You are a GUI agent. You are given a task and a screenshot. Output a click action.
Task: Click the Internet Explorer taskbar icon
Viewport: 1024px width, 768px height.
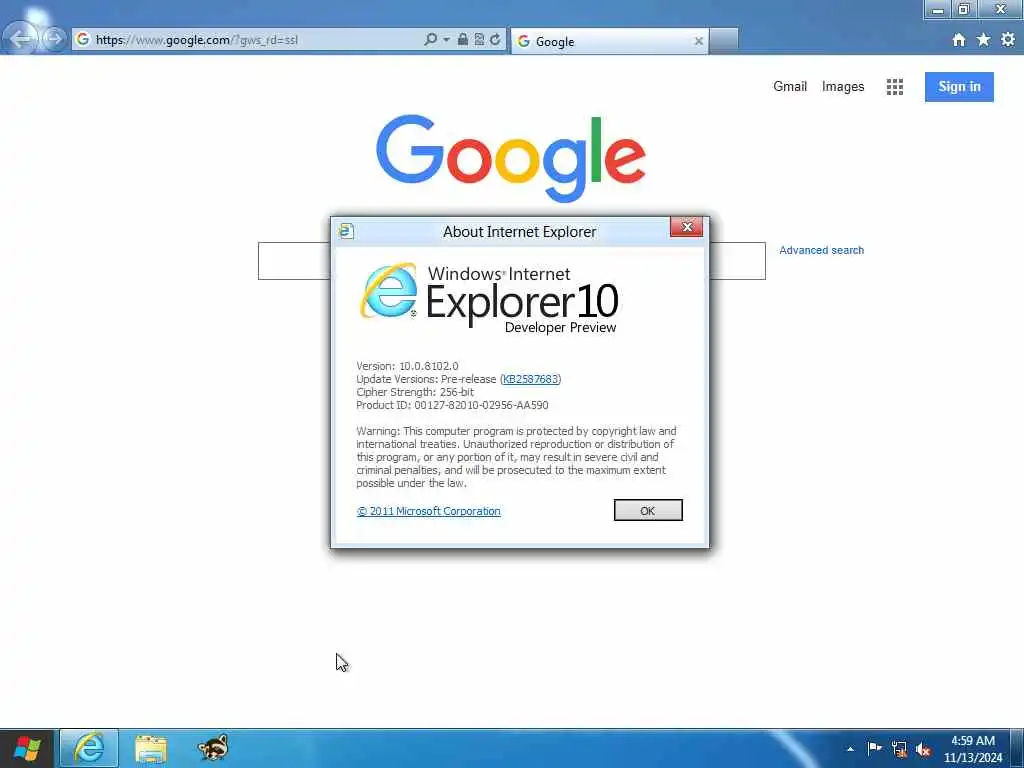click(89, 748)
